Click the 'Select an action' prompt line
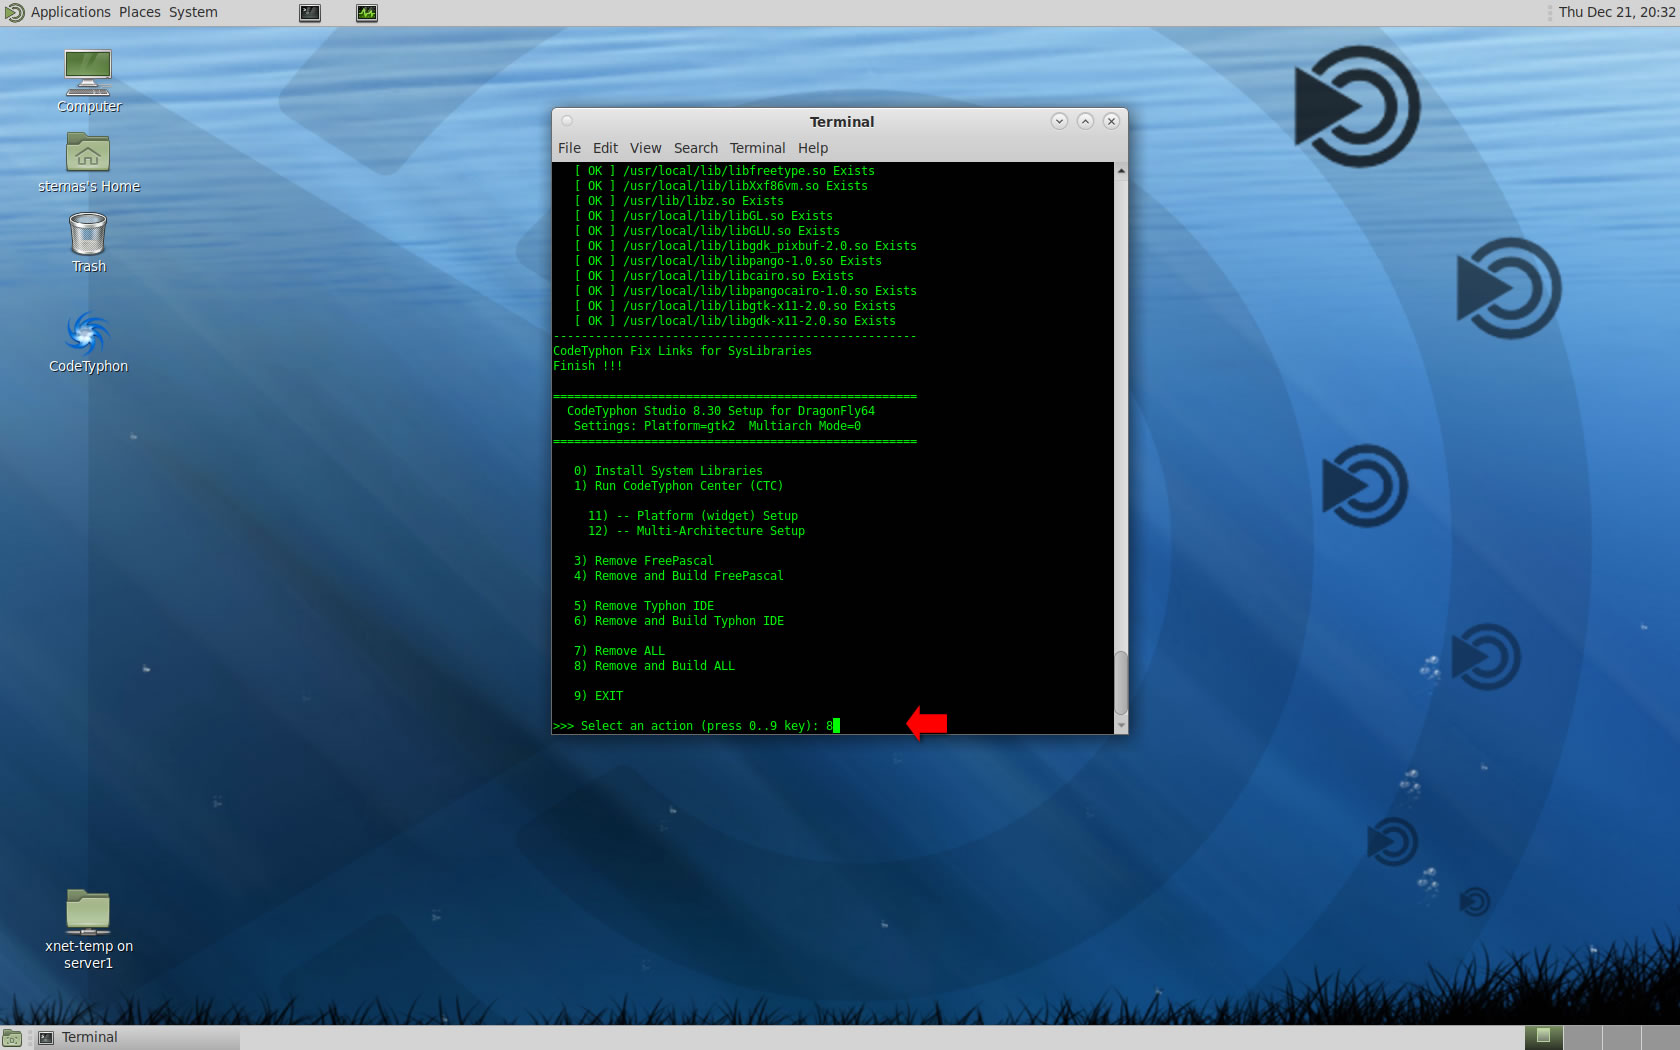This screenshot has width=1680, height=1050. click(696, 726)
